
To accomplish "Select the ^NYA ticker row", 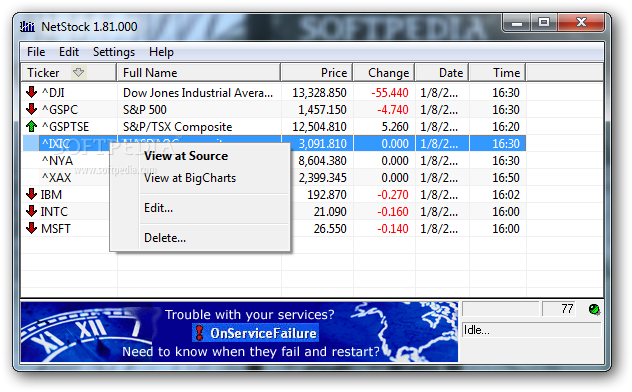I will (x=274, y=160).
